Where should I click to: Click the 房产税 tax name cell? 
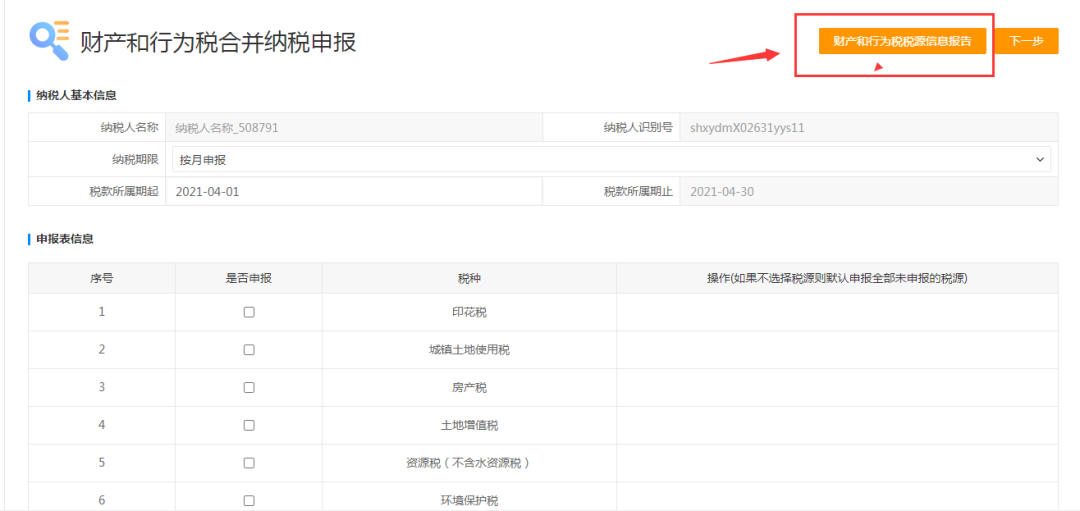pyautogui.click(x=469, y=387)
